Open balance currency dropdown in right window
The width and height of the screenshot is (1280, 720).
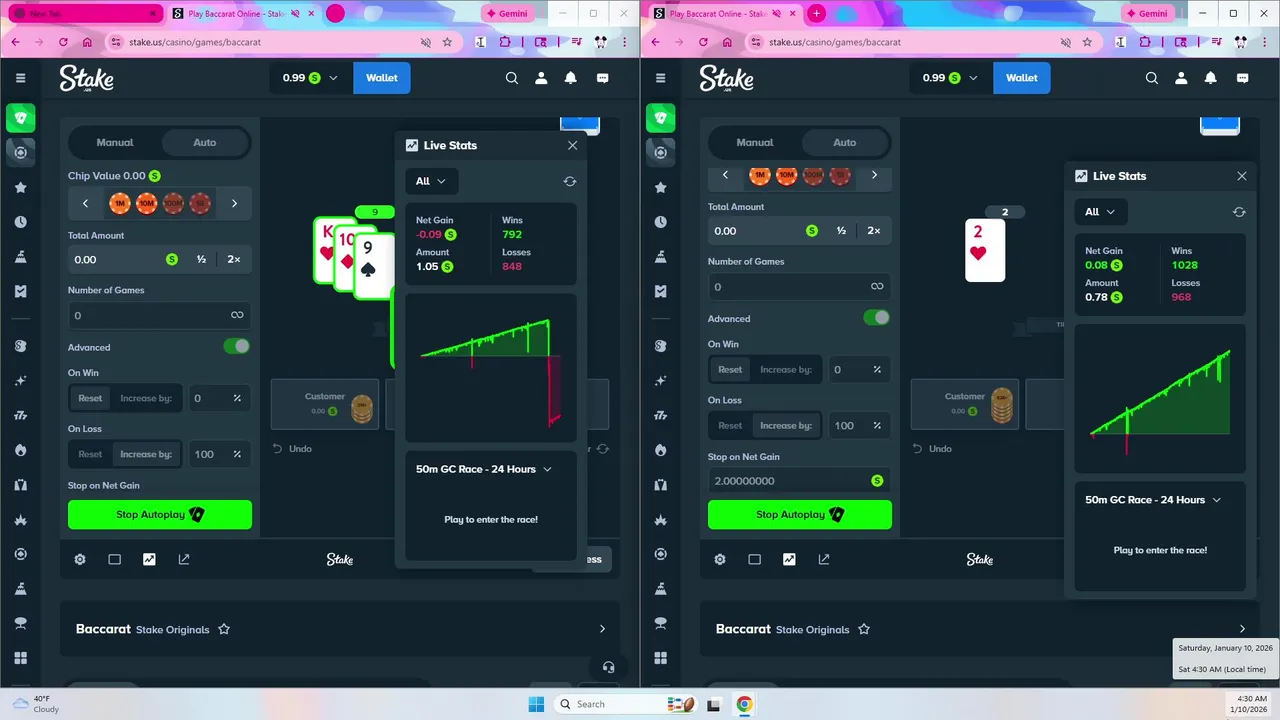pos(951,78)
